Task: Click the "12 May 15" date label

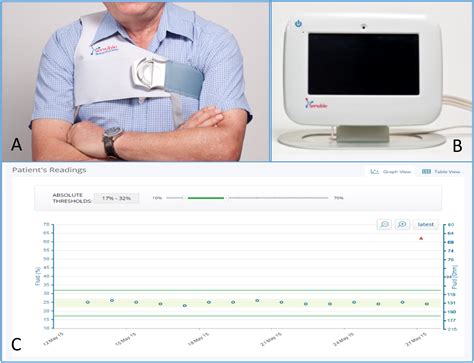Action: coord(54,340)
